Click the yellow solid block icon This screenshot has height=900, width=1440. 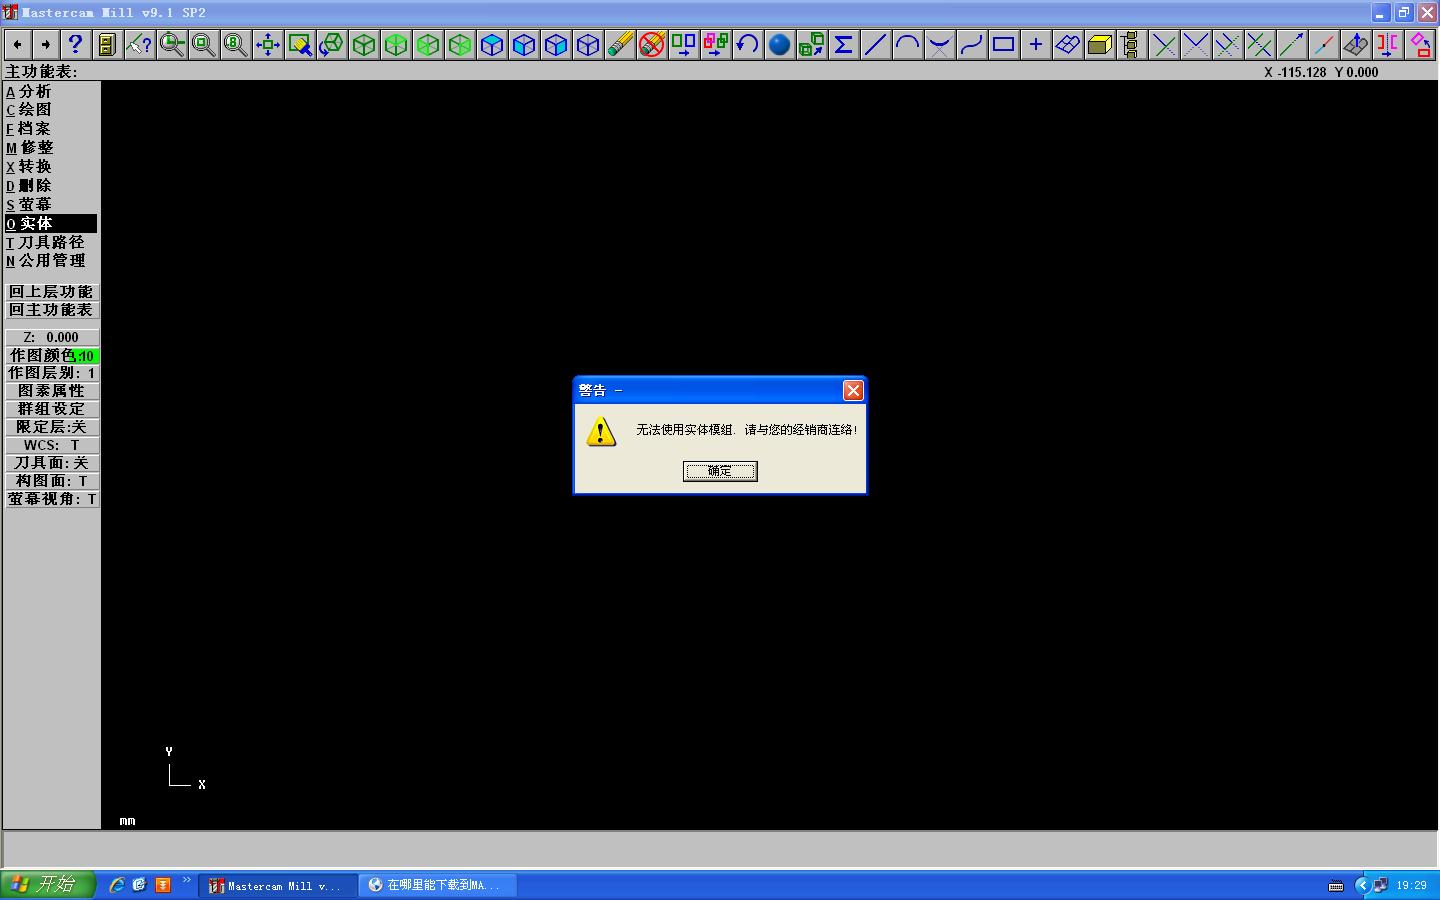(x=1100, y=44)
